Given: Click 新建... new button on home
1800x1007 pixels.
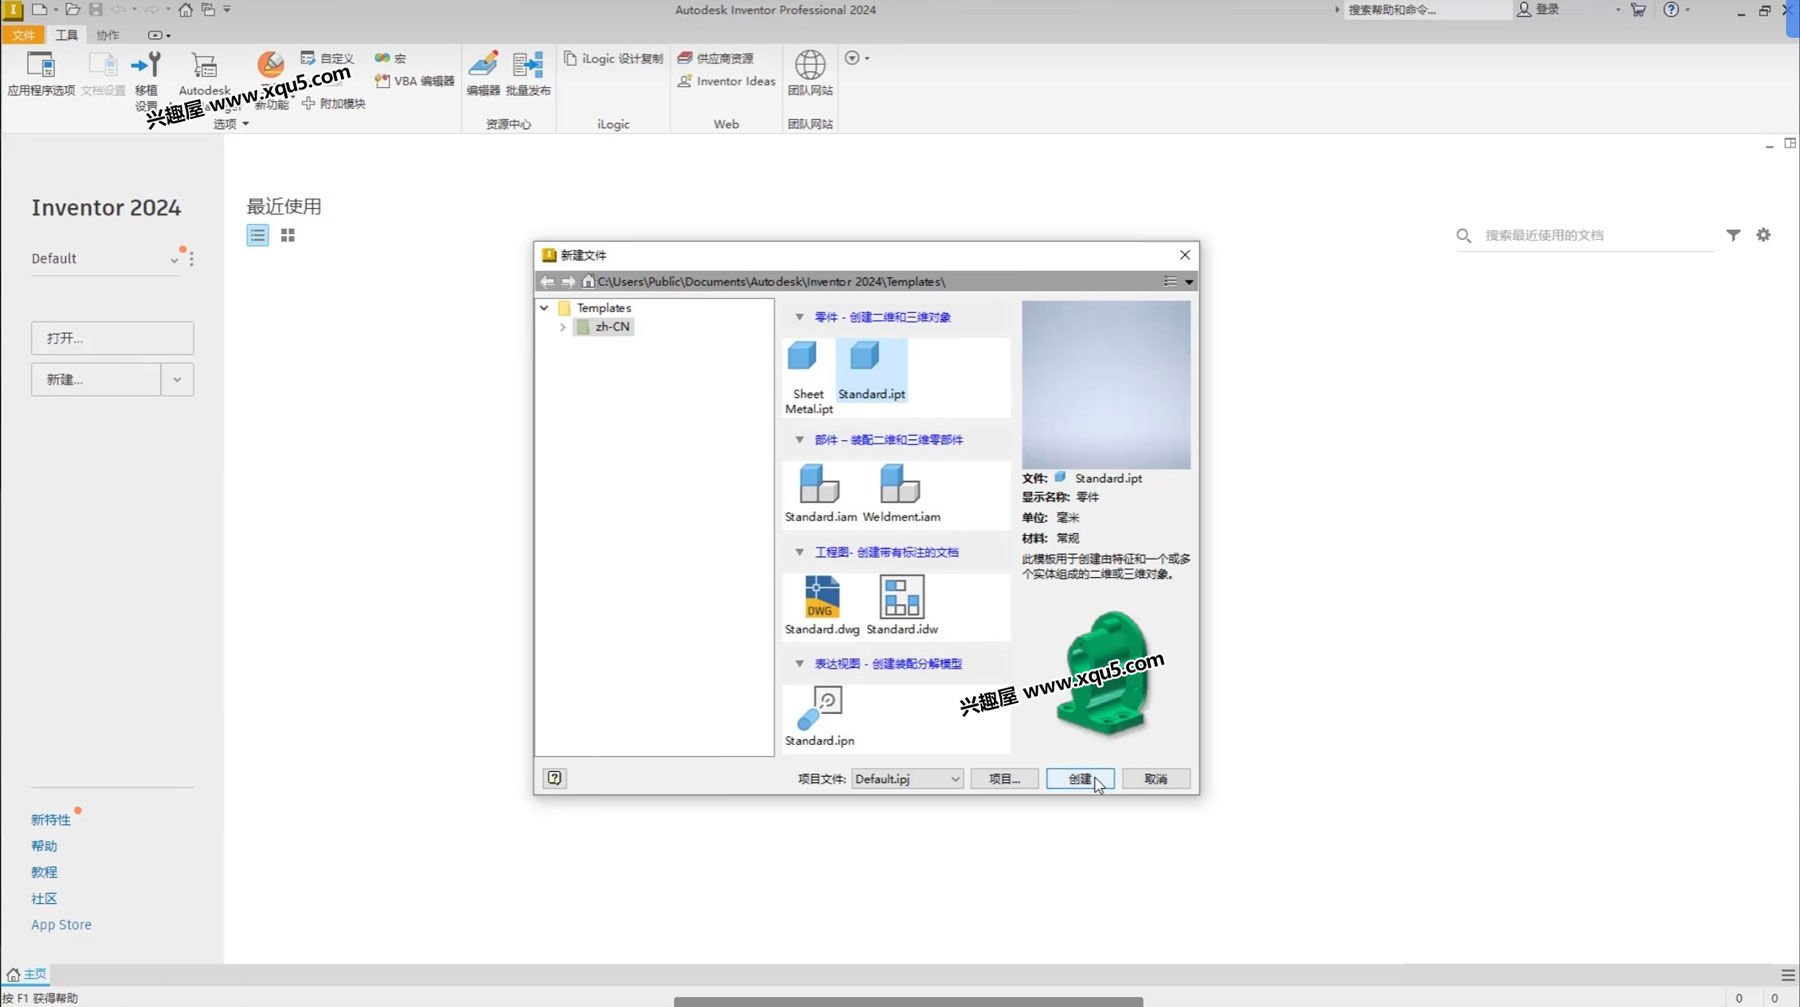Looking at the screenshot, I should pyautogui.click(x=96, y=380).
